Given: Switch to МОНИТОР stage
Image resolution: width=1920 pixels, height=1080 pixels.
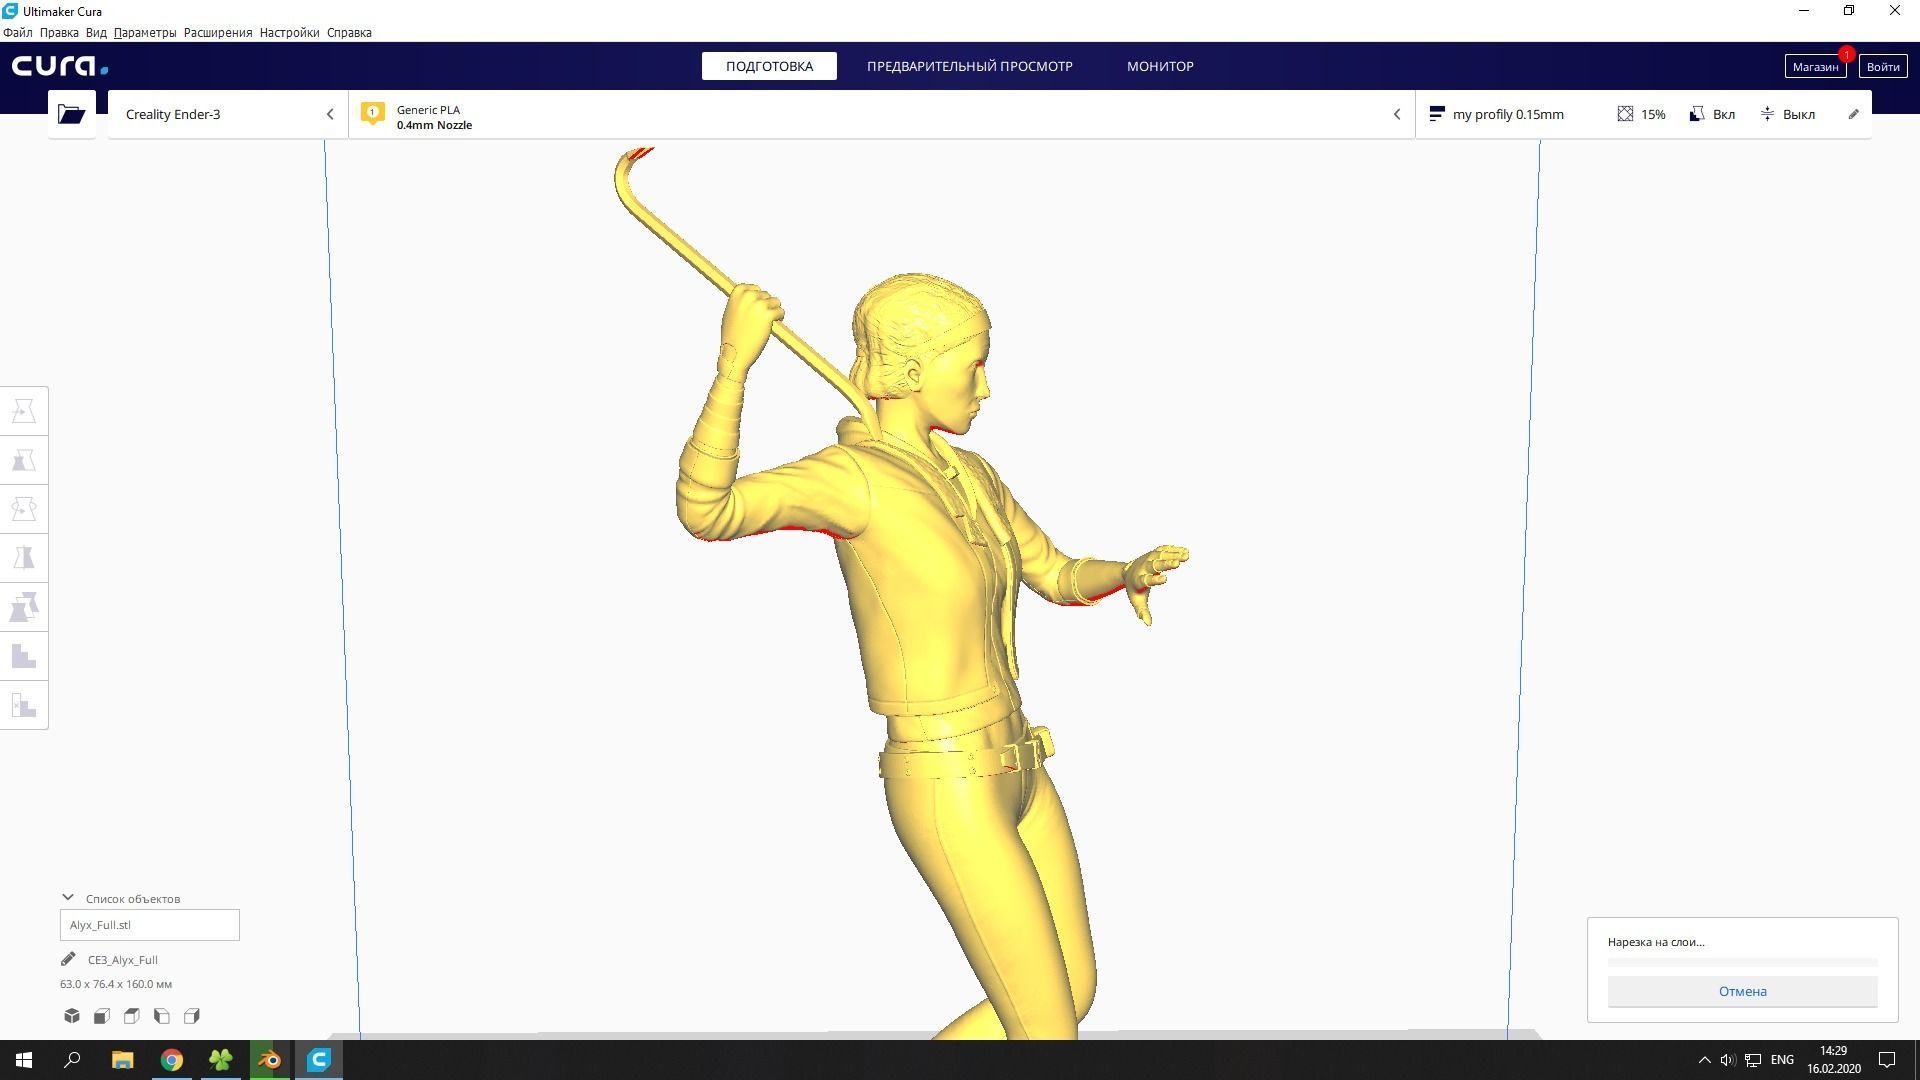Looking at the screenshot, I should coord(1160,66).
